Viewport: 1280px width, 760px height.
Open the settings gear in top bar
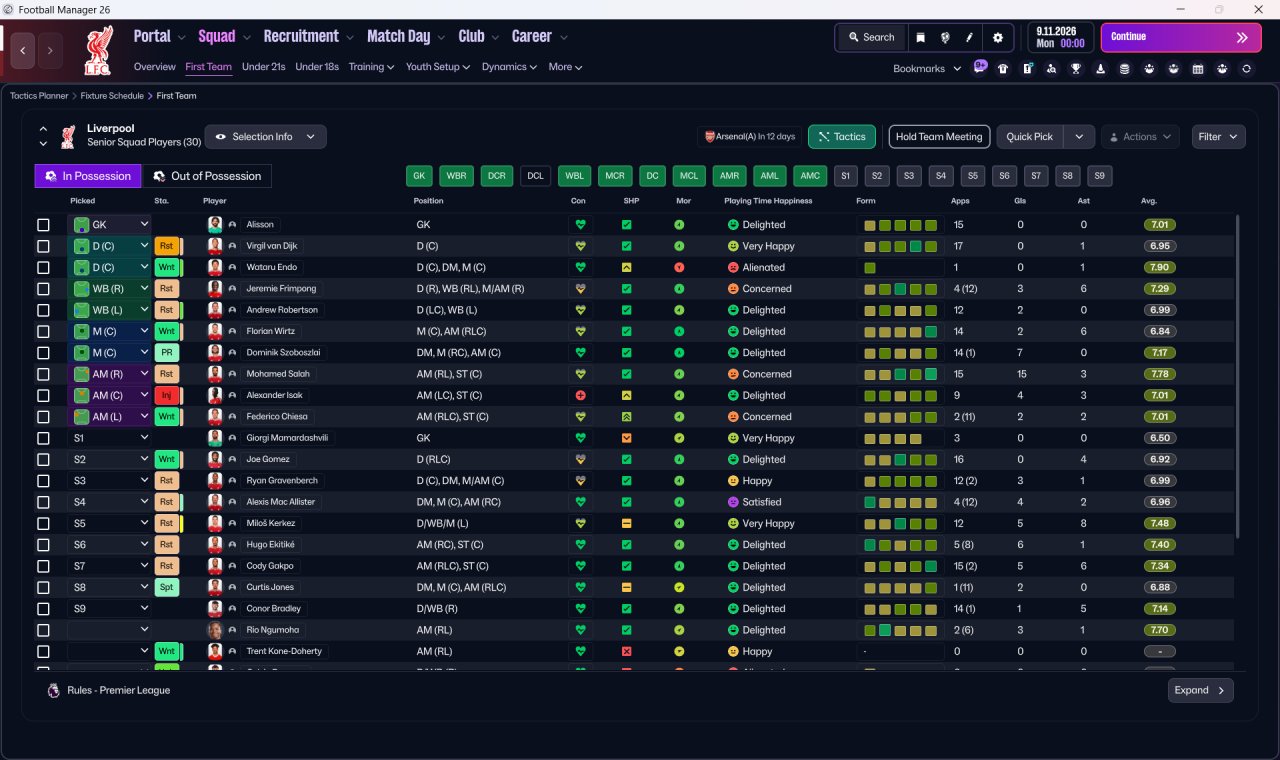point(997,37)
